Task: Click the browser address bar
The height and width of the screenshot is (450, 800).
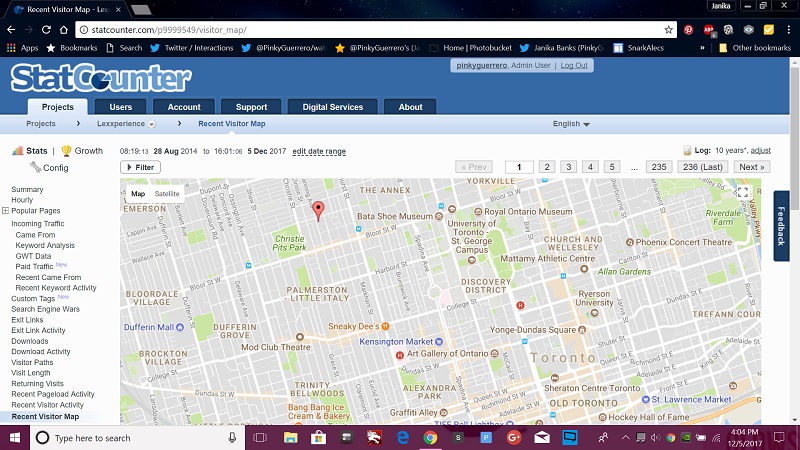Action: [x=375, y=30]
